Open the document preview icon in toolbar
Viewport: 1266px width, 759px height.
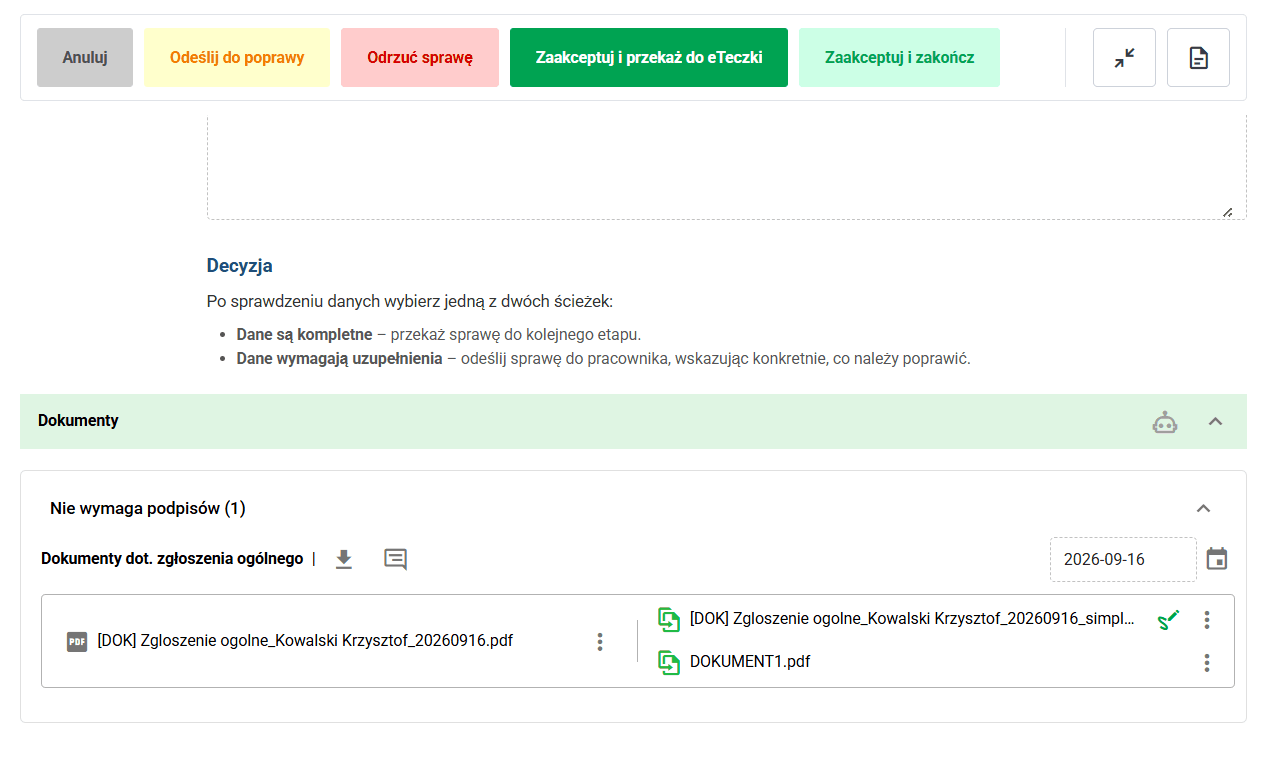point(1198,58)
